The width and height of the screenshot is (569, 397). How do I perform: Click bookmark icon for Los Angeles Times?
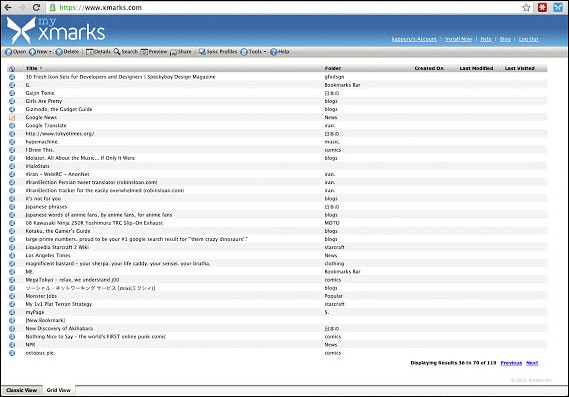coord(12,255)
